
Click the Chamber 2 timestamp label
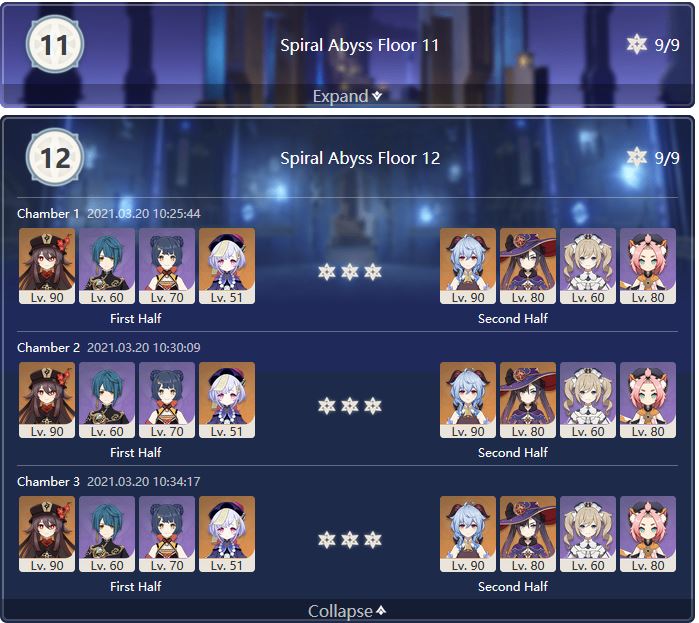pyautogui.click(x=144, y=348)
